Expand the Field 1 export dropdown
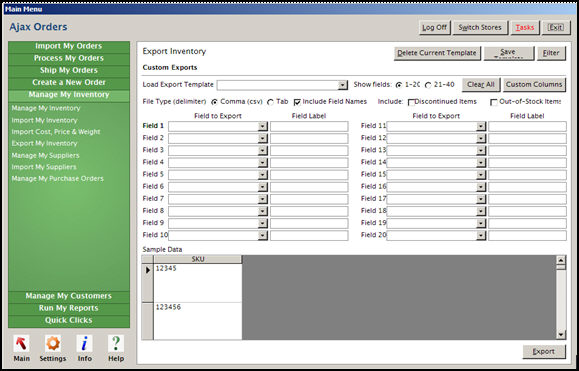The width and height of the screenshot is (579, 371). coord(263,126)
